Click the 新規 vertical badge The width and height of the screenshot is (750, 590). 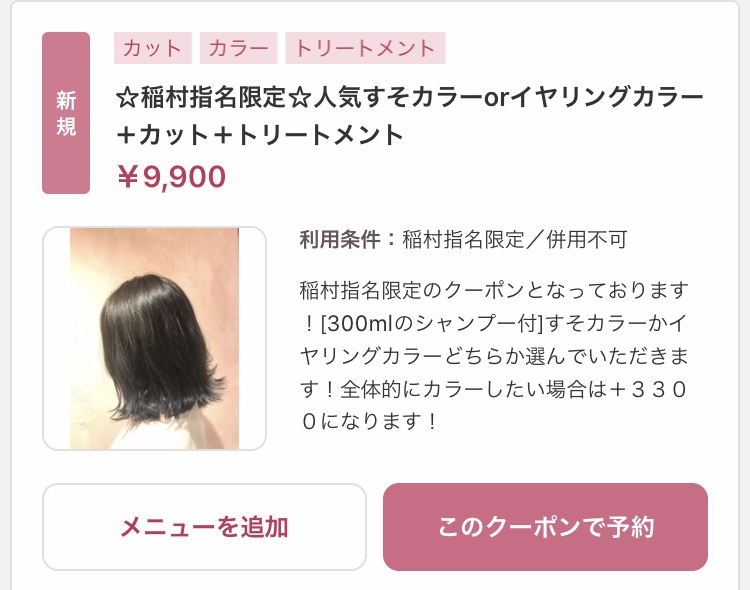click(66, 113)
